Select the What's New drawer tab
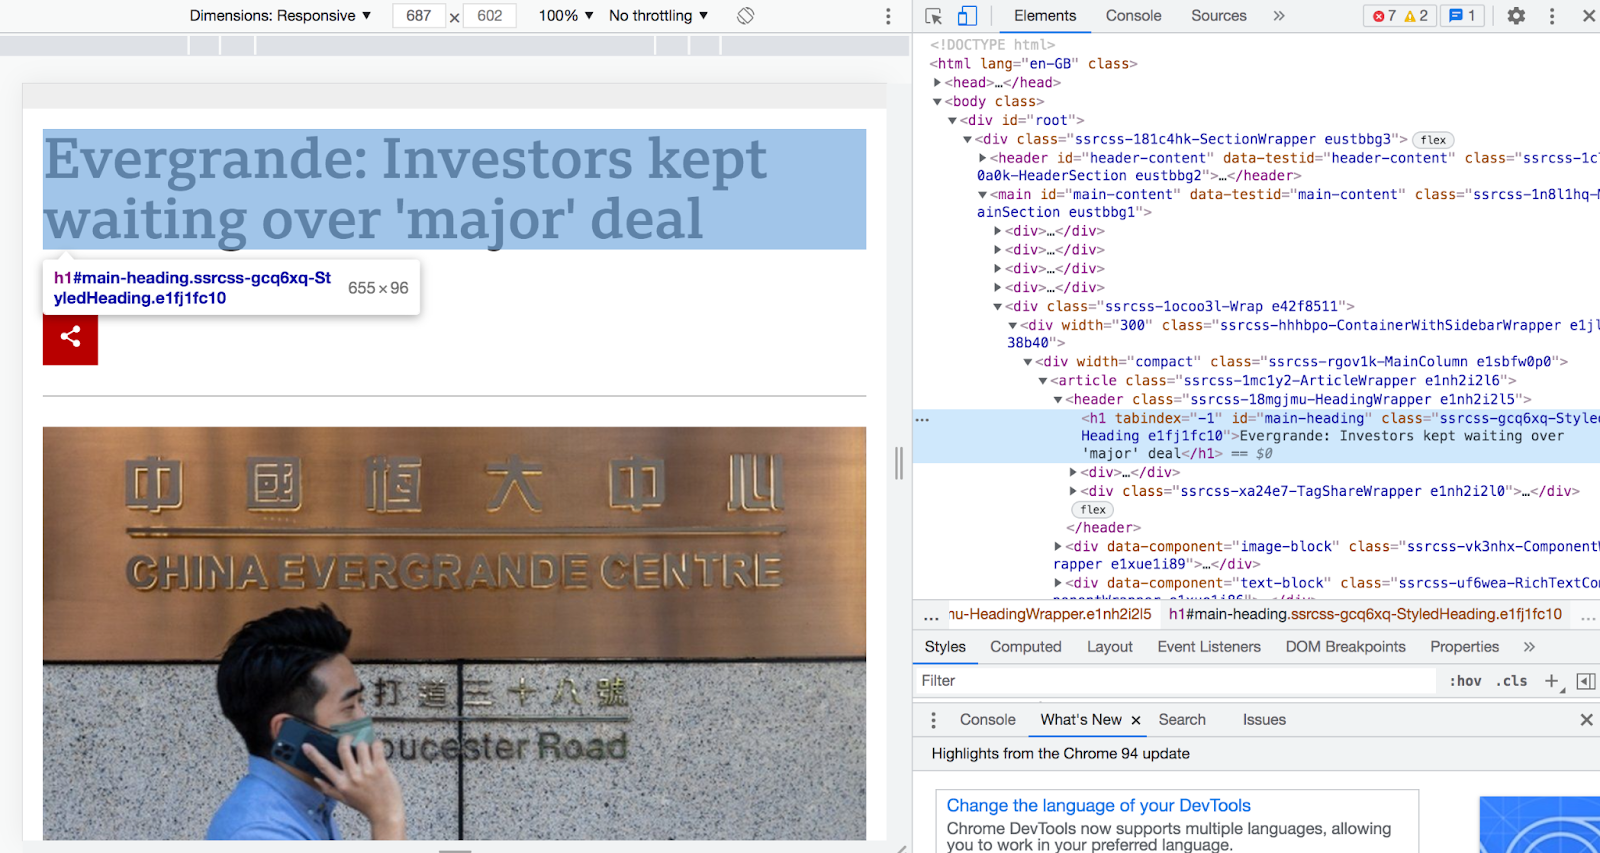Screen dimensions: 1600x853 (x=1081, y=720)
